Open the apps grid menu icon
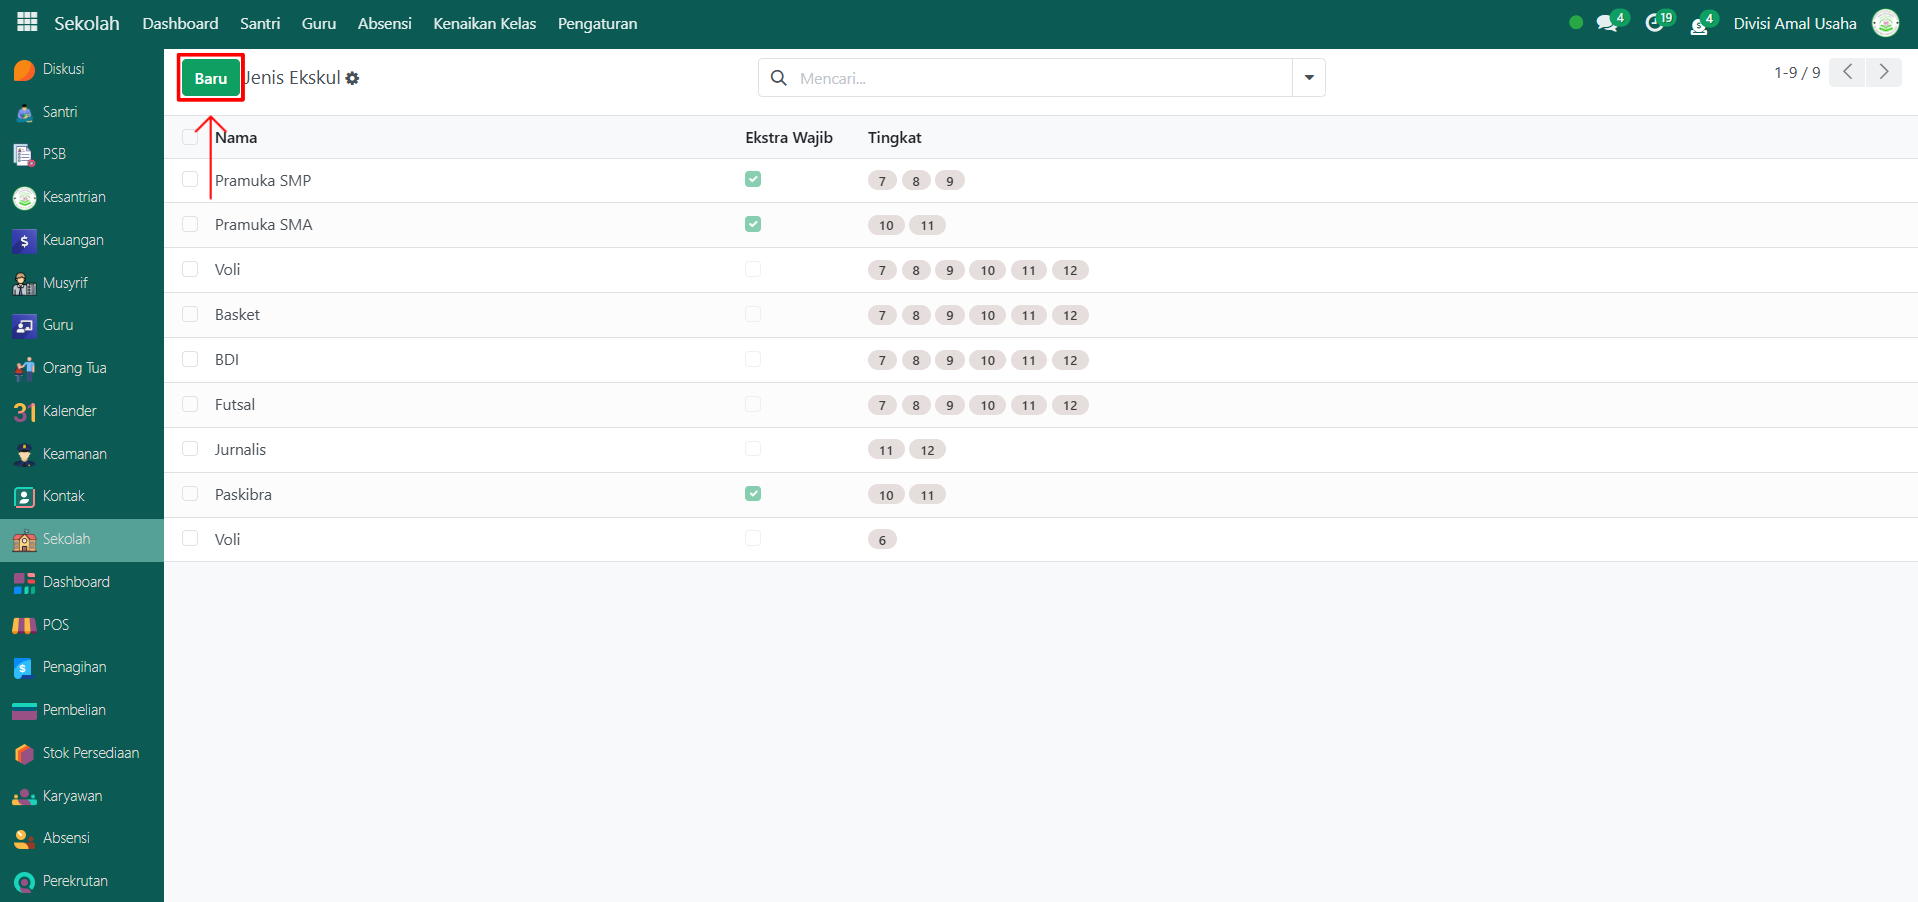 click(27, 22)
